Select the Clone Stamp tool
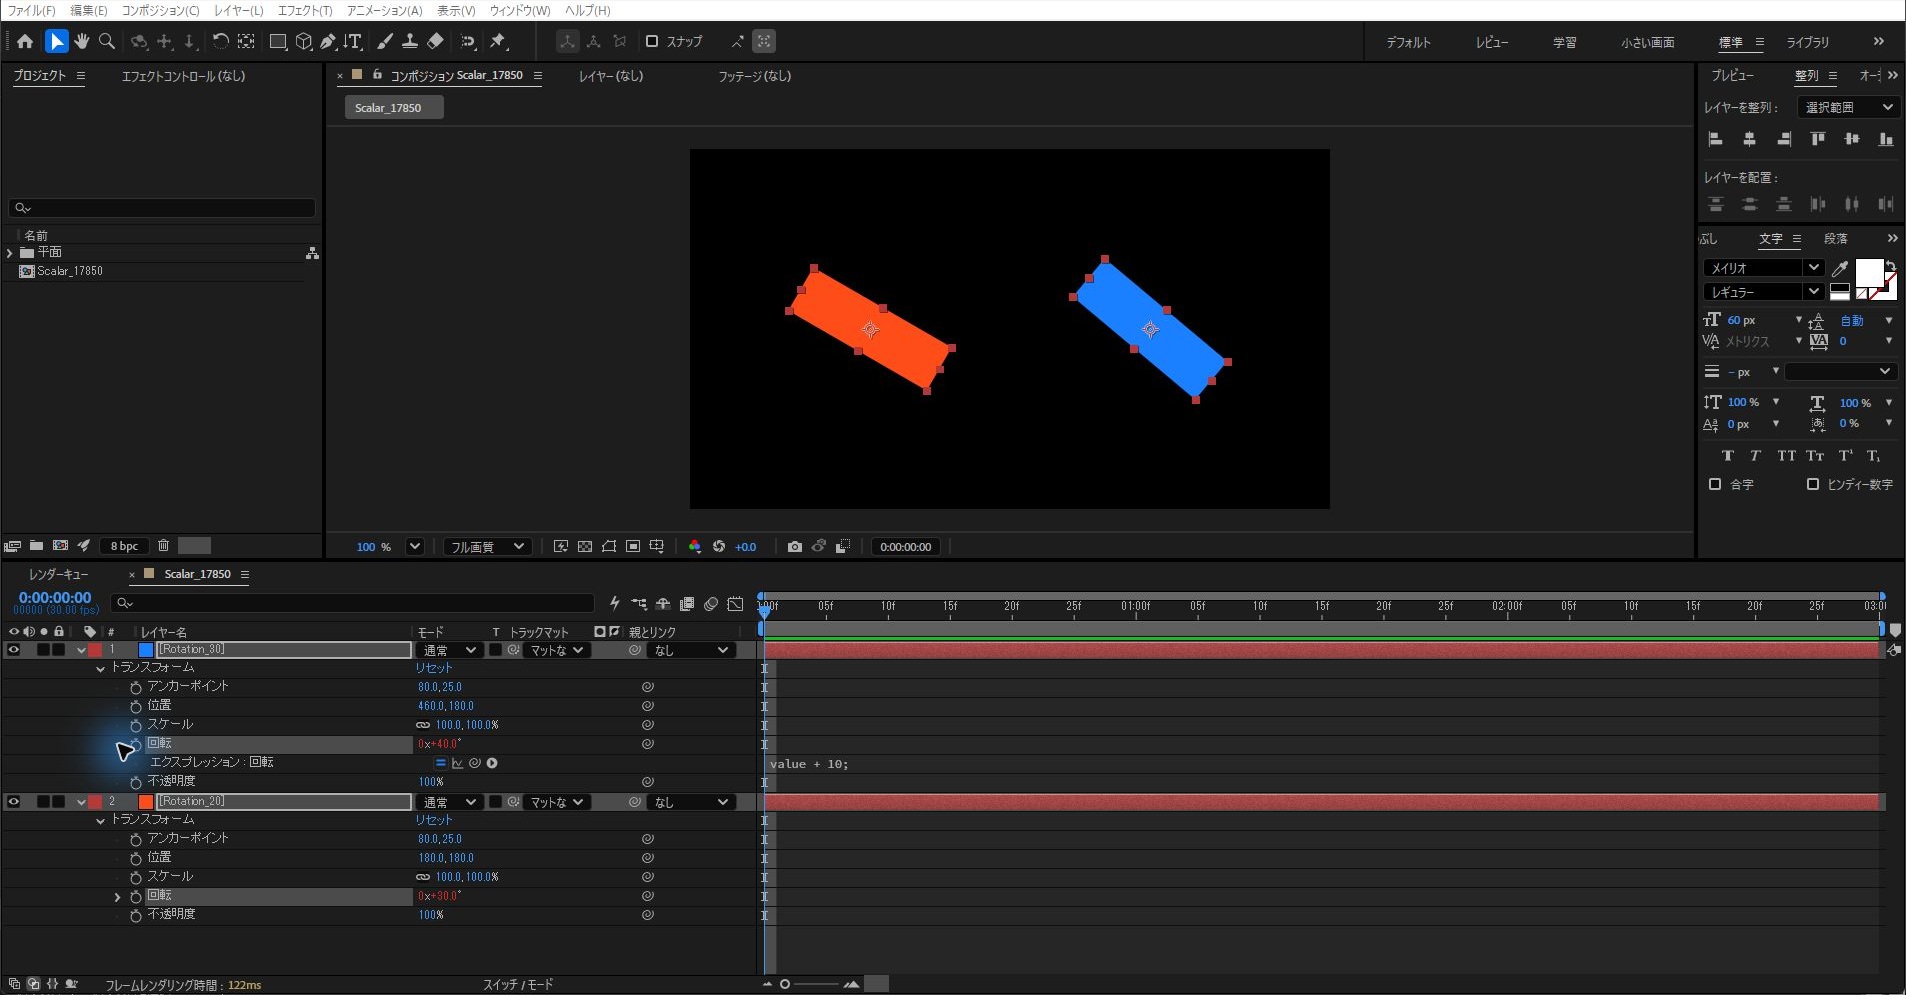The width and height of the screenshot is (1906, 995). click(410, 42)
